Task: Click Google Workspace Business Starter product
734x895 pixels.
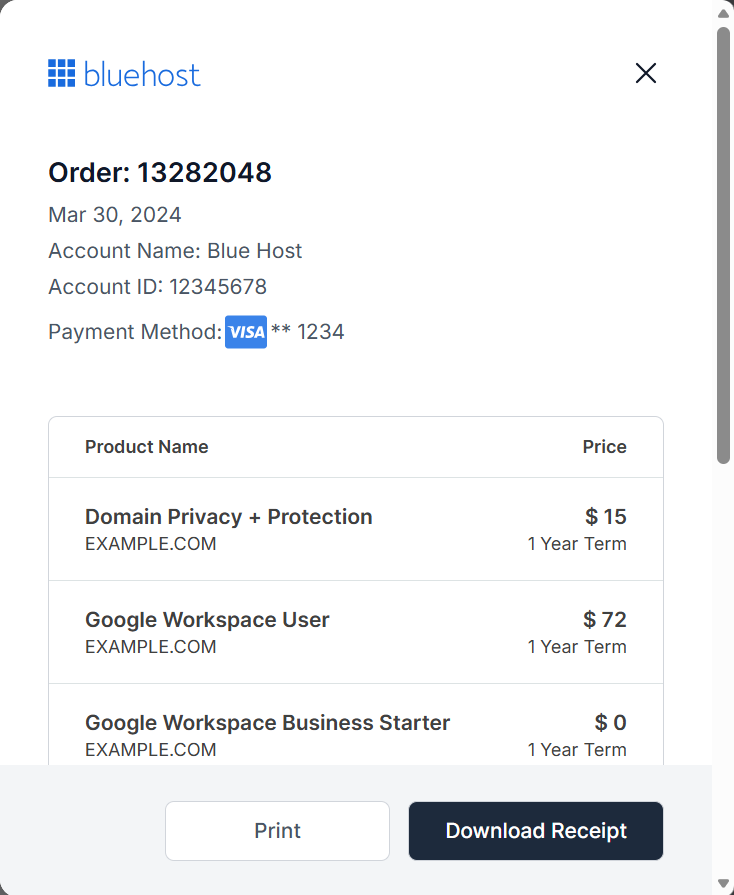Action: pyautogui.click(x=267, y=722)
